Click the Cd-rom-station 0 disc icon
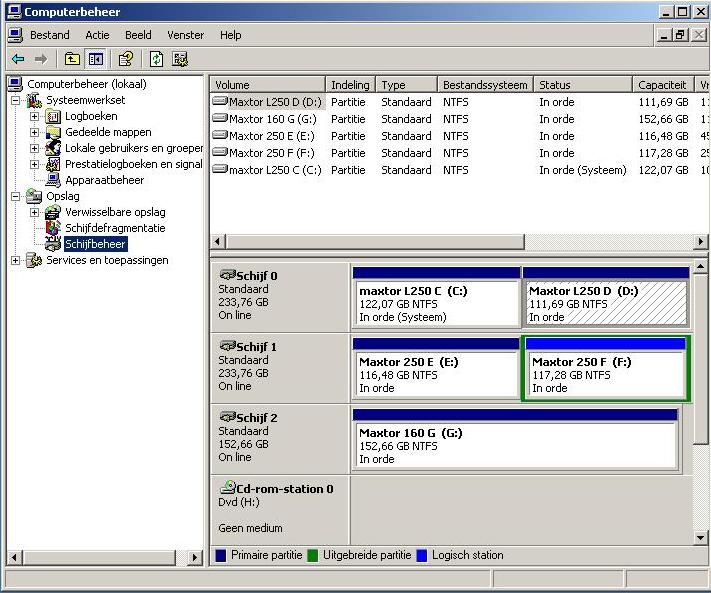 pos(228,487)
